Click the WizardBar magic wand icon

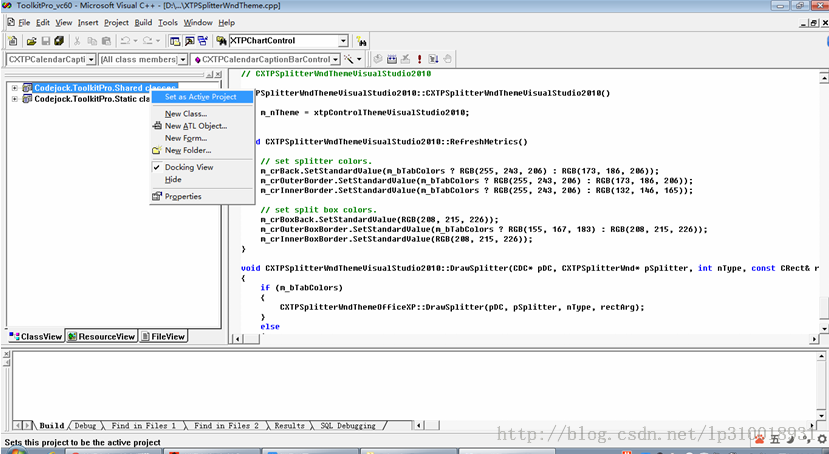[x=349, y=59]
